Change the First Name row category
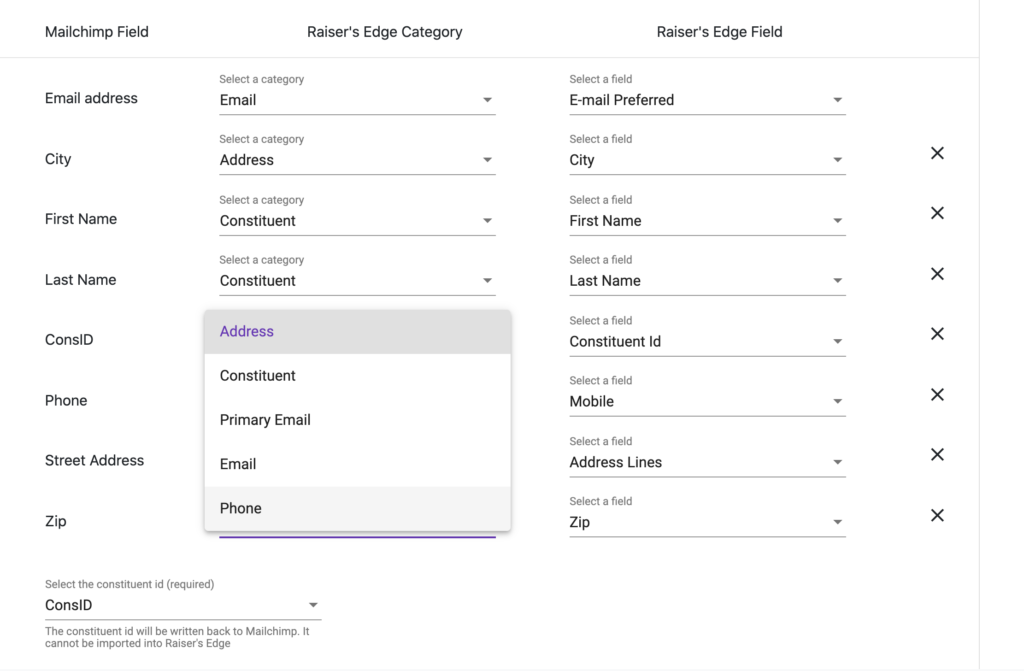This screenshot has width=1024, height=671. point(357,221)
